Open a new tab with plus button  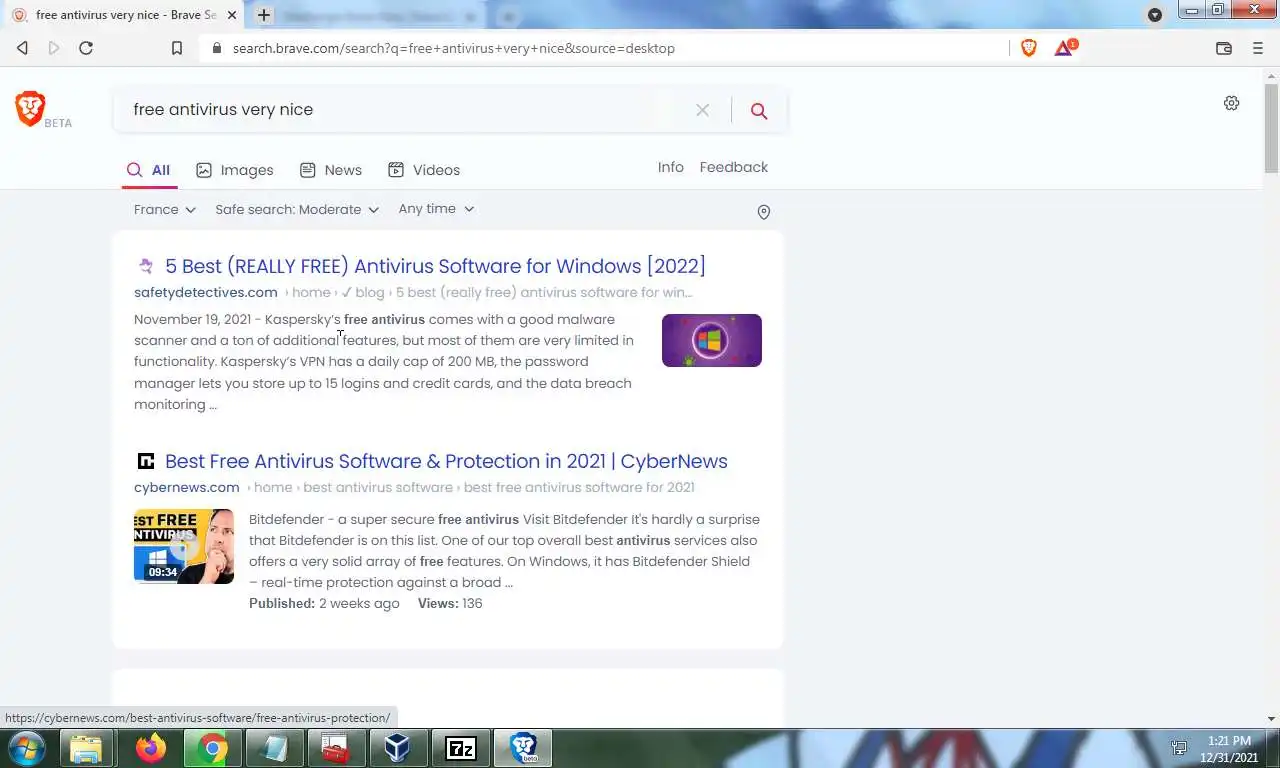tap(264, 15)
